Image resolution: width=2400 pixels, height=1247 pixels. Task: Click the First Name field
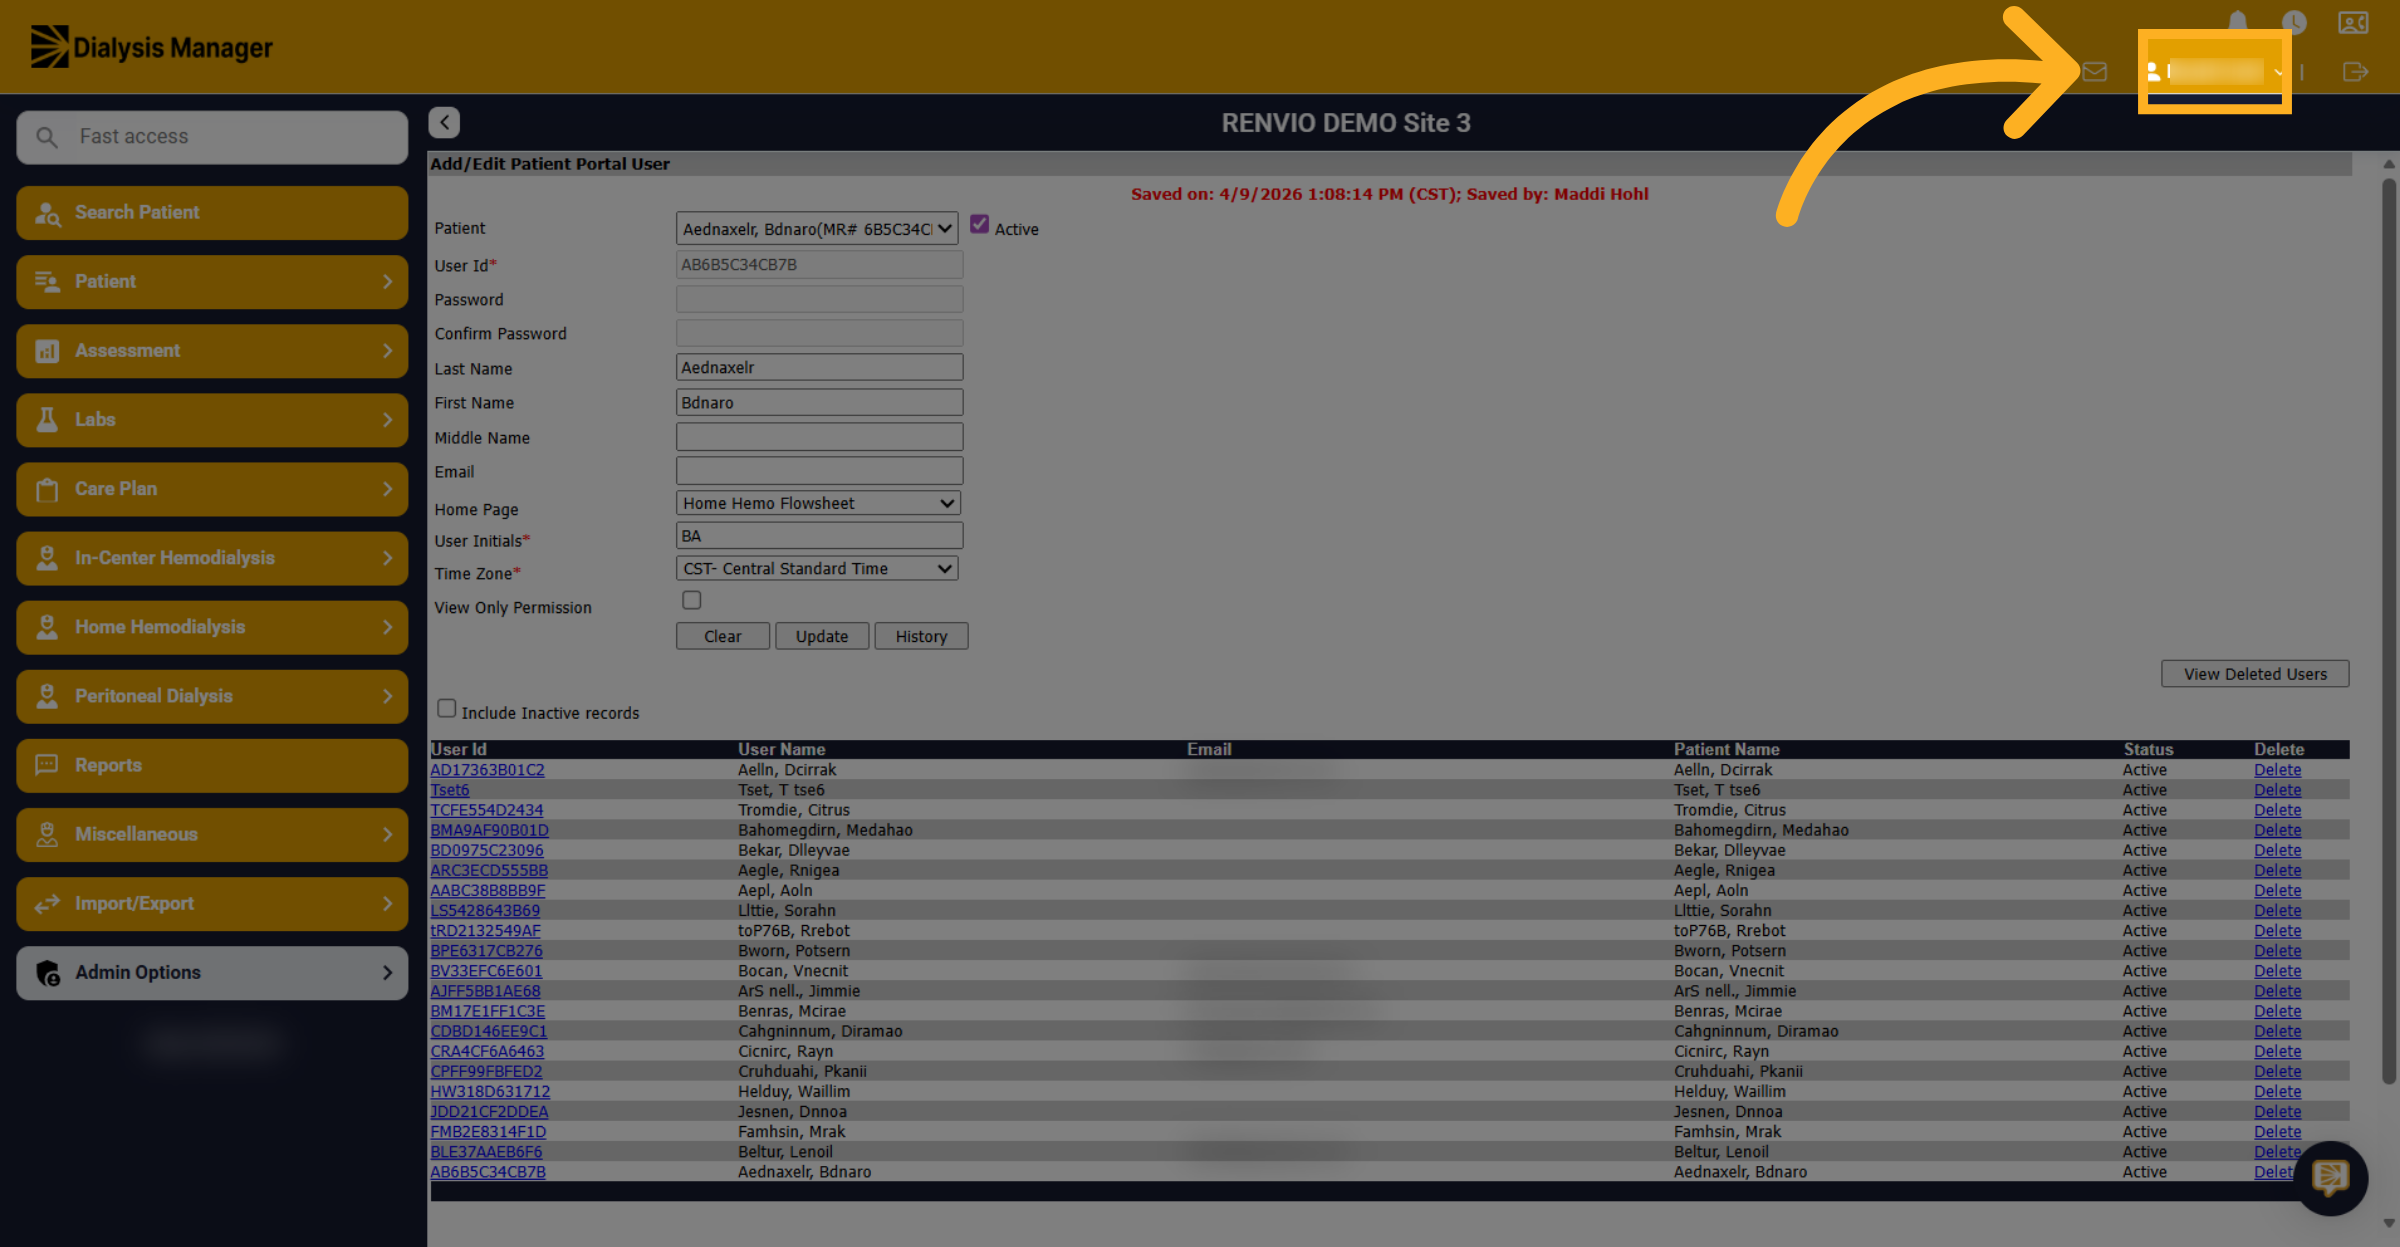coord(819,402)
